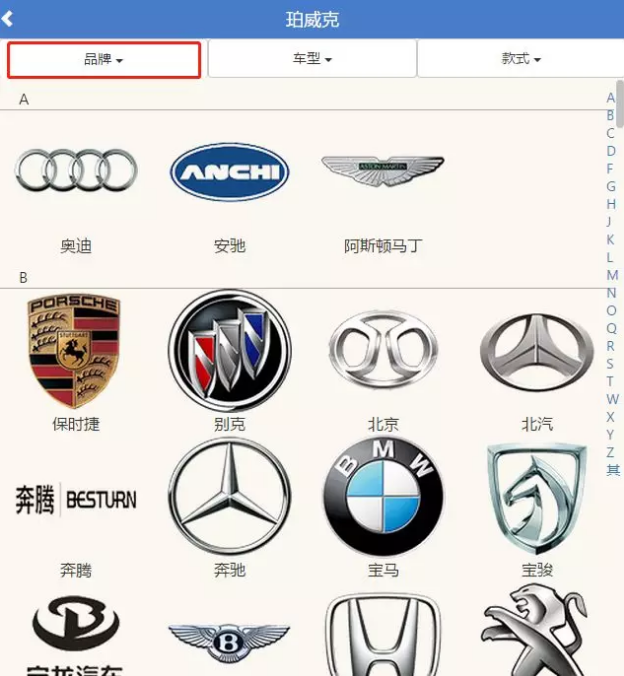The image size is (624, 676).
Task: Open the 车型 dropdown filter
Action: click(x=312, y=59)
